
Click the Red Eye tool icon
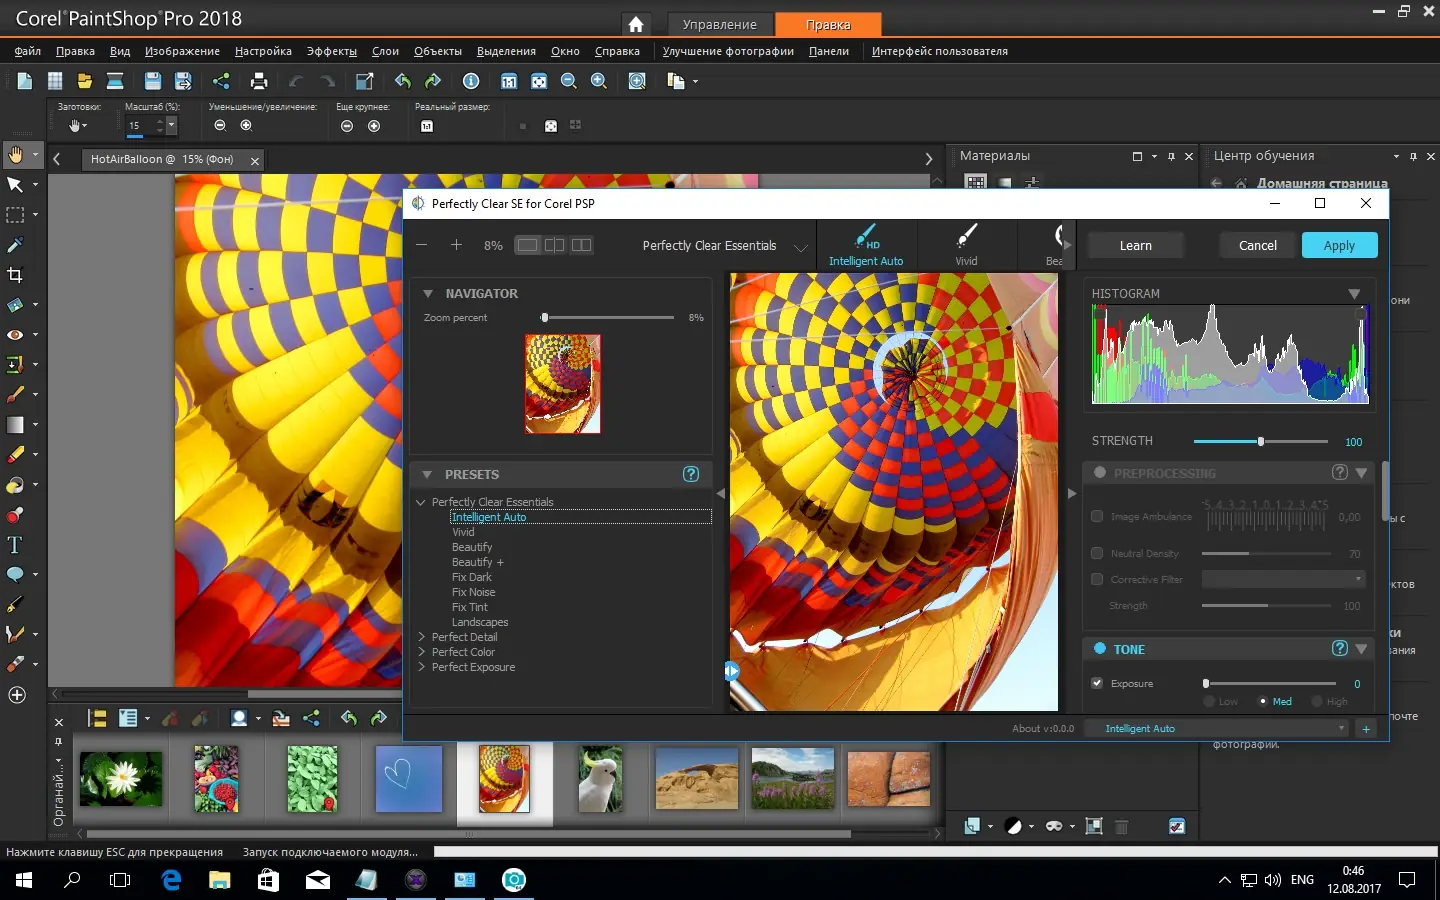(x=15, y=335)
